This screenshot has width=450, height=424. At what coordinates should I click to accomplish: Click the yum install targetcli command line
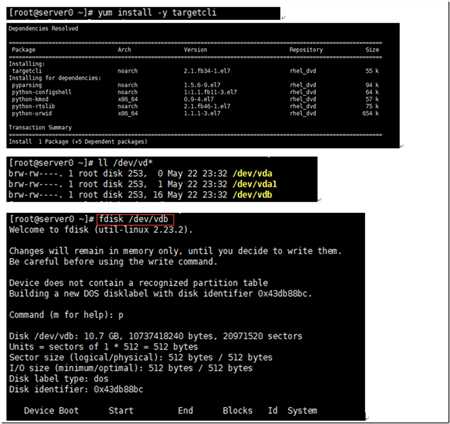click(x=112, y=13)
